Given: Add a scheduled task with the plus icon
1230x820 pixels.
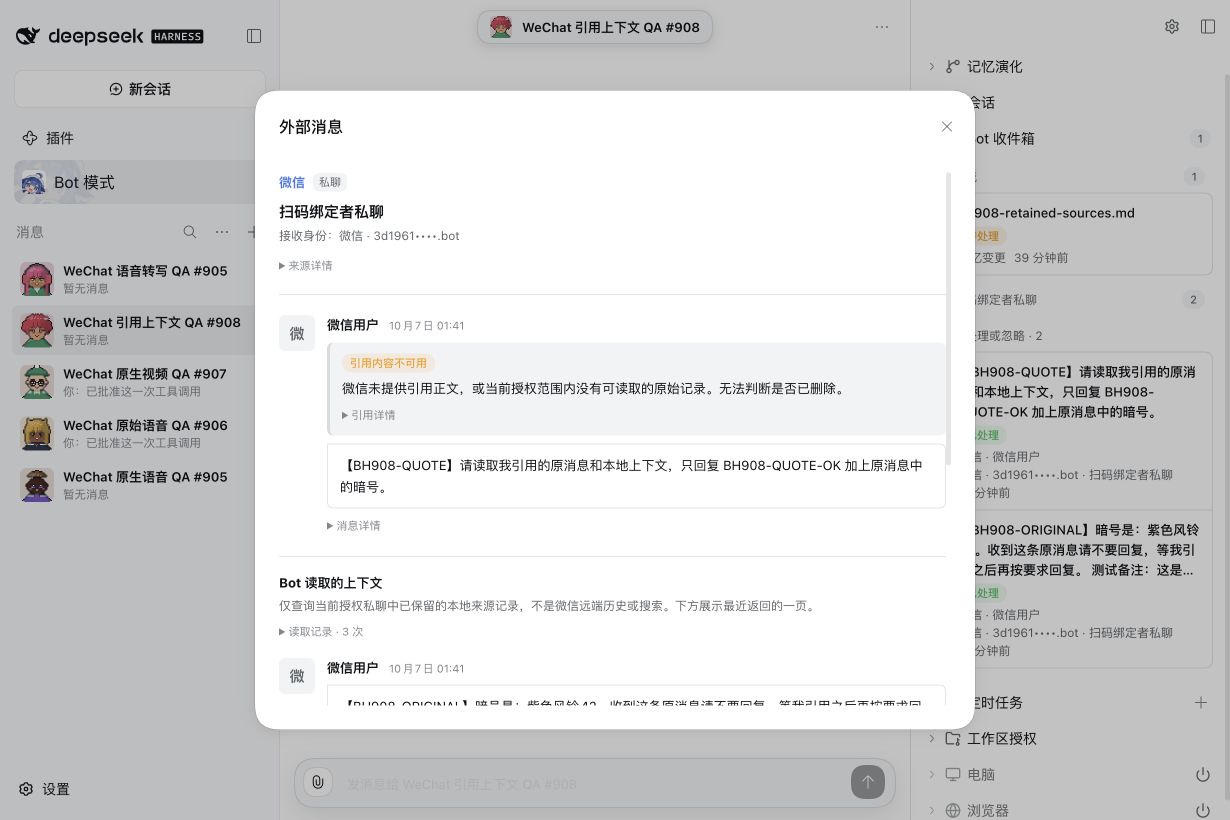Looking at the screenshot, I should tap(1201, 703).
